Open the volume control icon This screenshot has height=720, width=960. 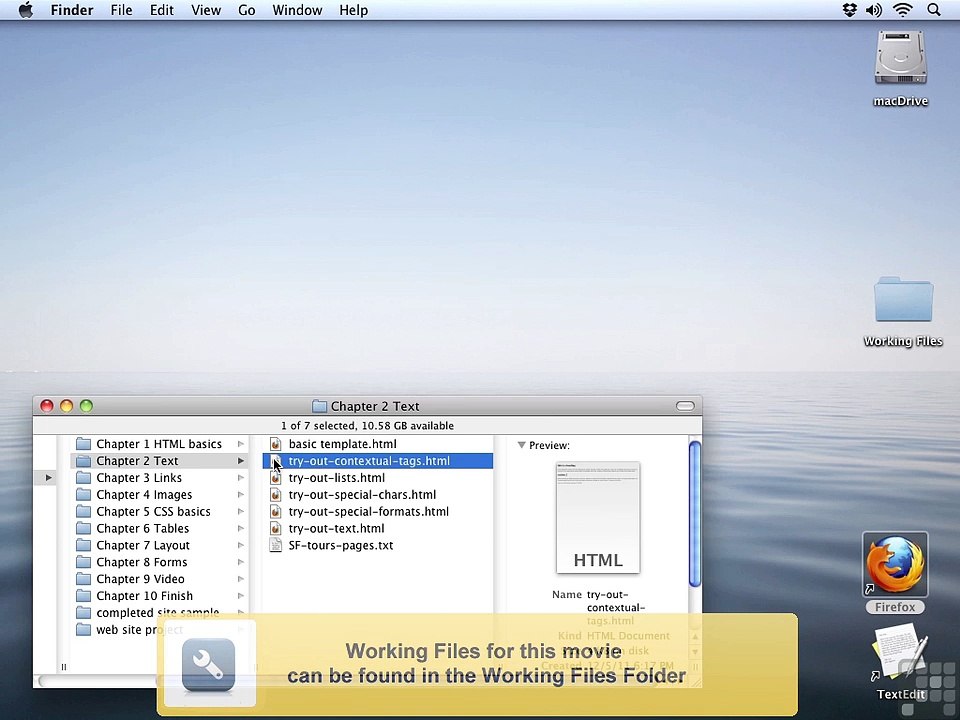874,10
